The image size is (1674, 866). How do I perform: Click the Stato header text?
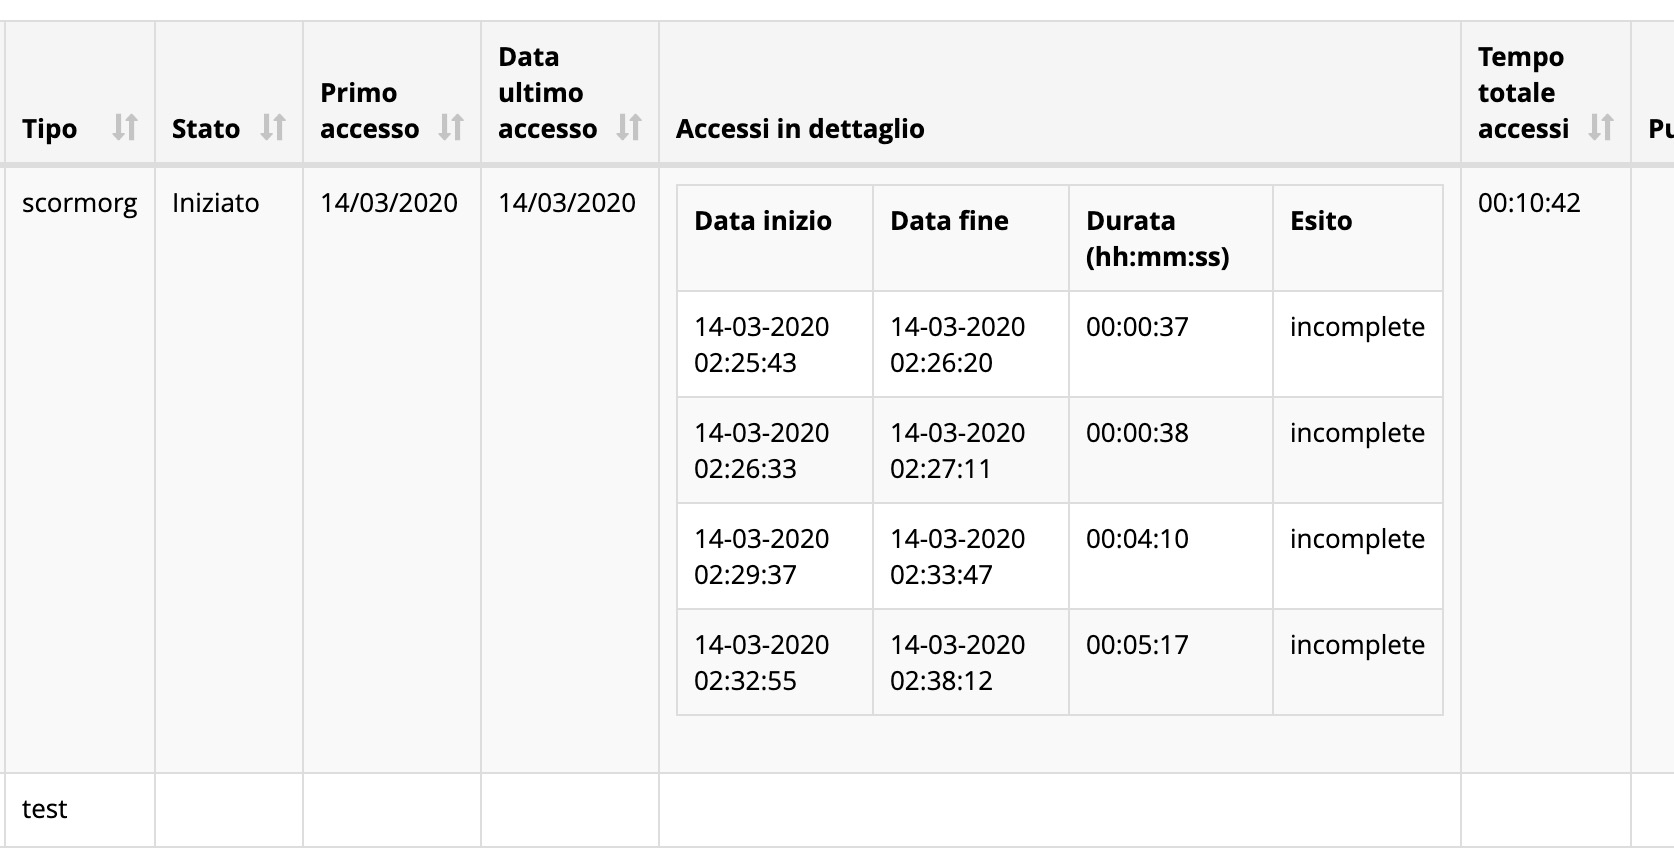tap(206, 129)
